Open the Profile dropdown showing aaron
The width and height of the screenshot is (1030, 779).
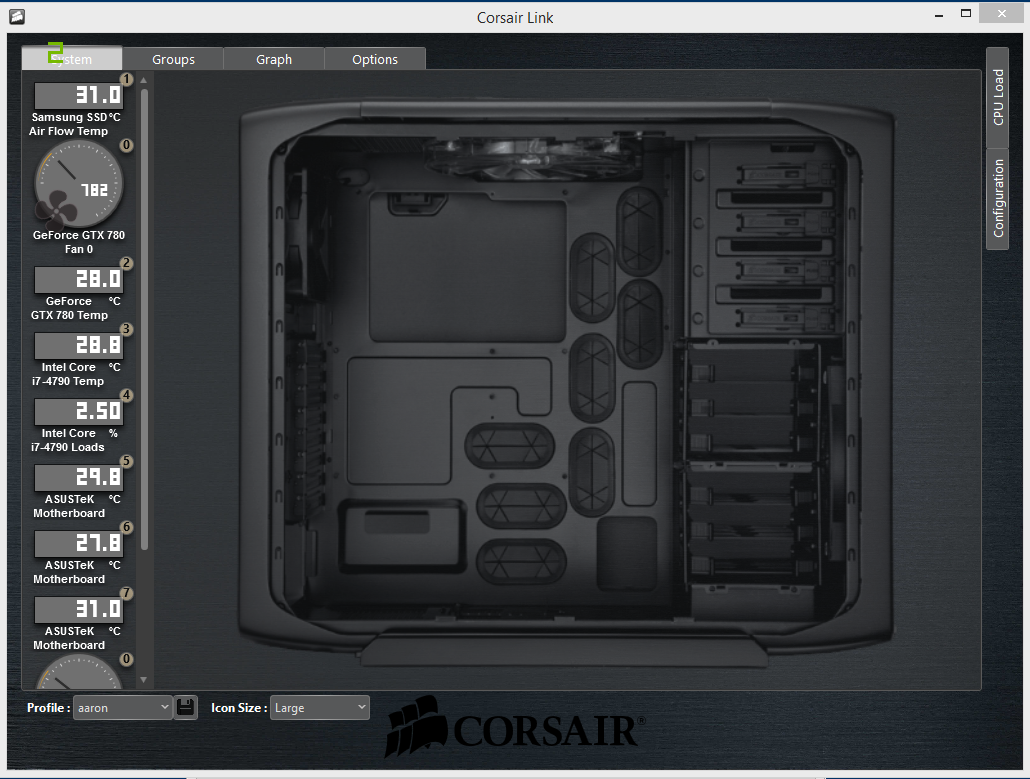[123, 707]
